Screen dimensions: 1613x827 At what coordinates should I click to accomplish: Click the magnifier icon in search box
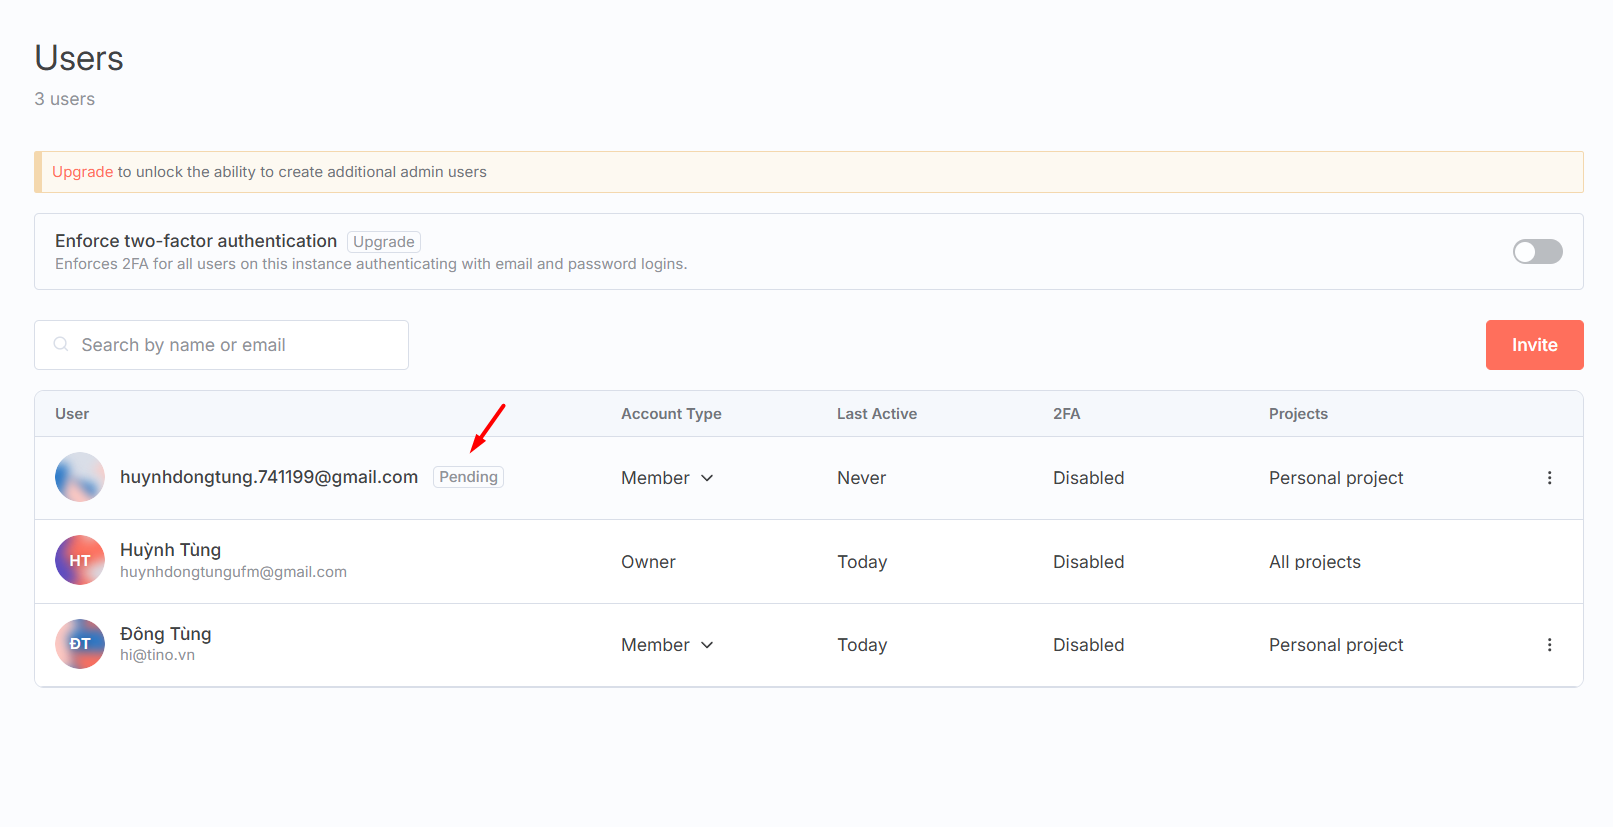coord(61,344)
